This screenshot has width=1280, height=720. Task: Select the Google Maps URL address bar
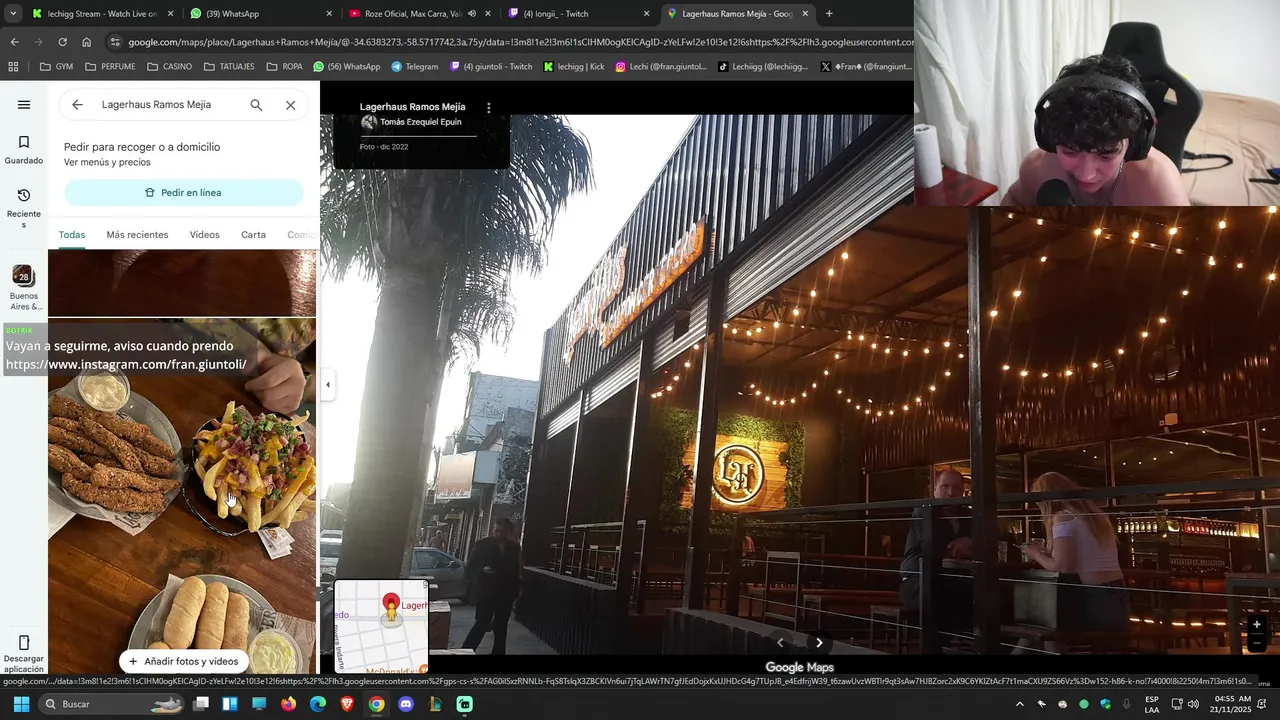click(519, 42)
